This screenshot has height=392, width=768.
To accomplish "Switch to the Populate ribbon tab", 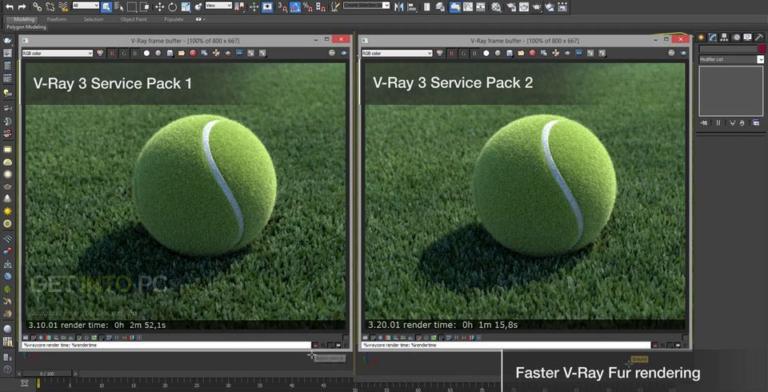I will [173, 20].
